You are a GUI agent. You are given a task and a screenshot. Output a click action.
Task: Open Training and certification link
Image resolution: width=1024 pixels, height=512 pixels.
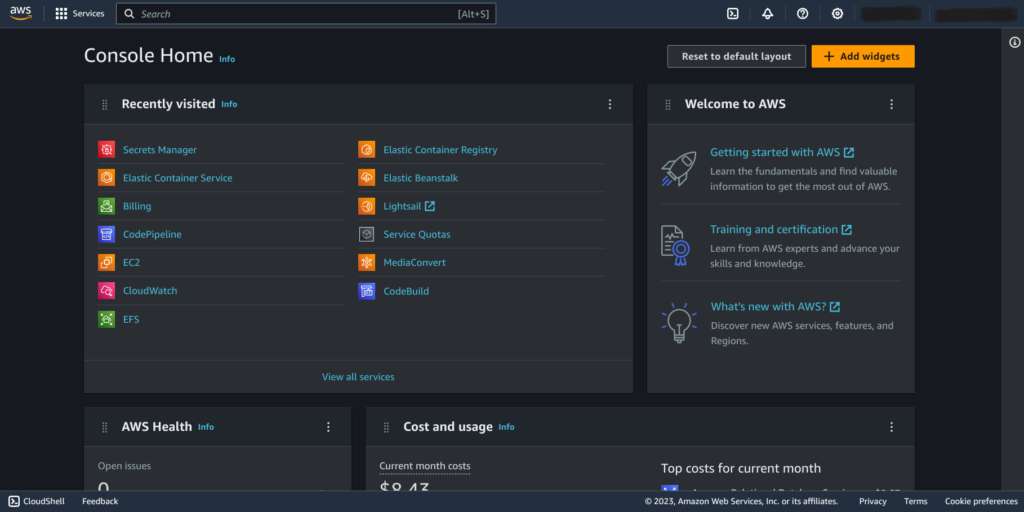pos(780,229)
